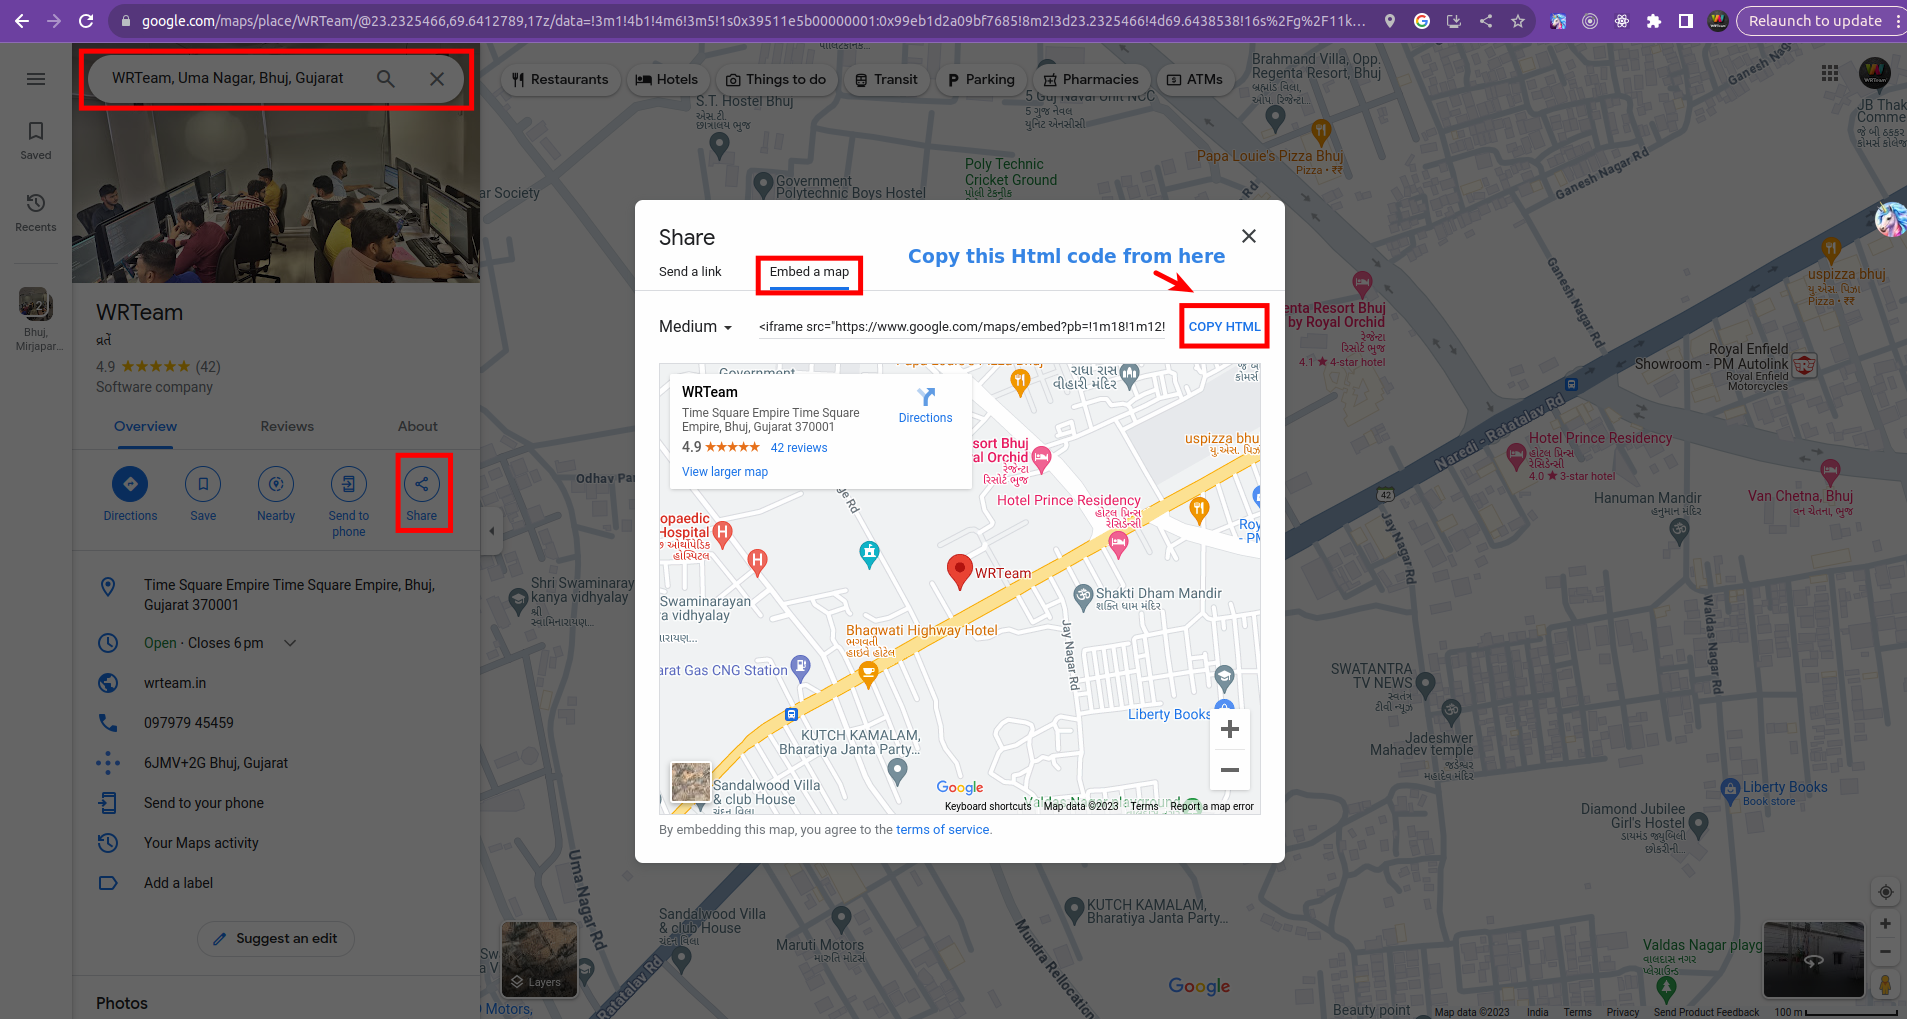Open 42 reviews link in preview
Image resolution: width=1907 pixels, height=1019 pixels.
coord(799,448)
